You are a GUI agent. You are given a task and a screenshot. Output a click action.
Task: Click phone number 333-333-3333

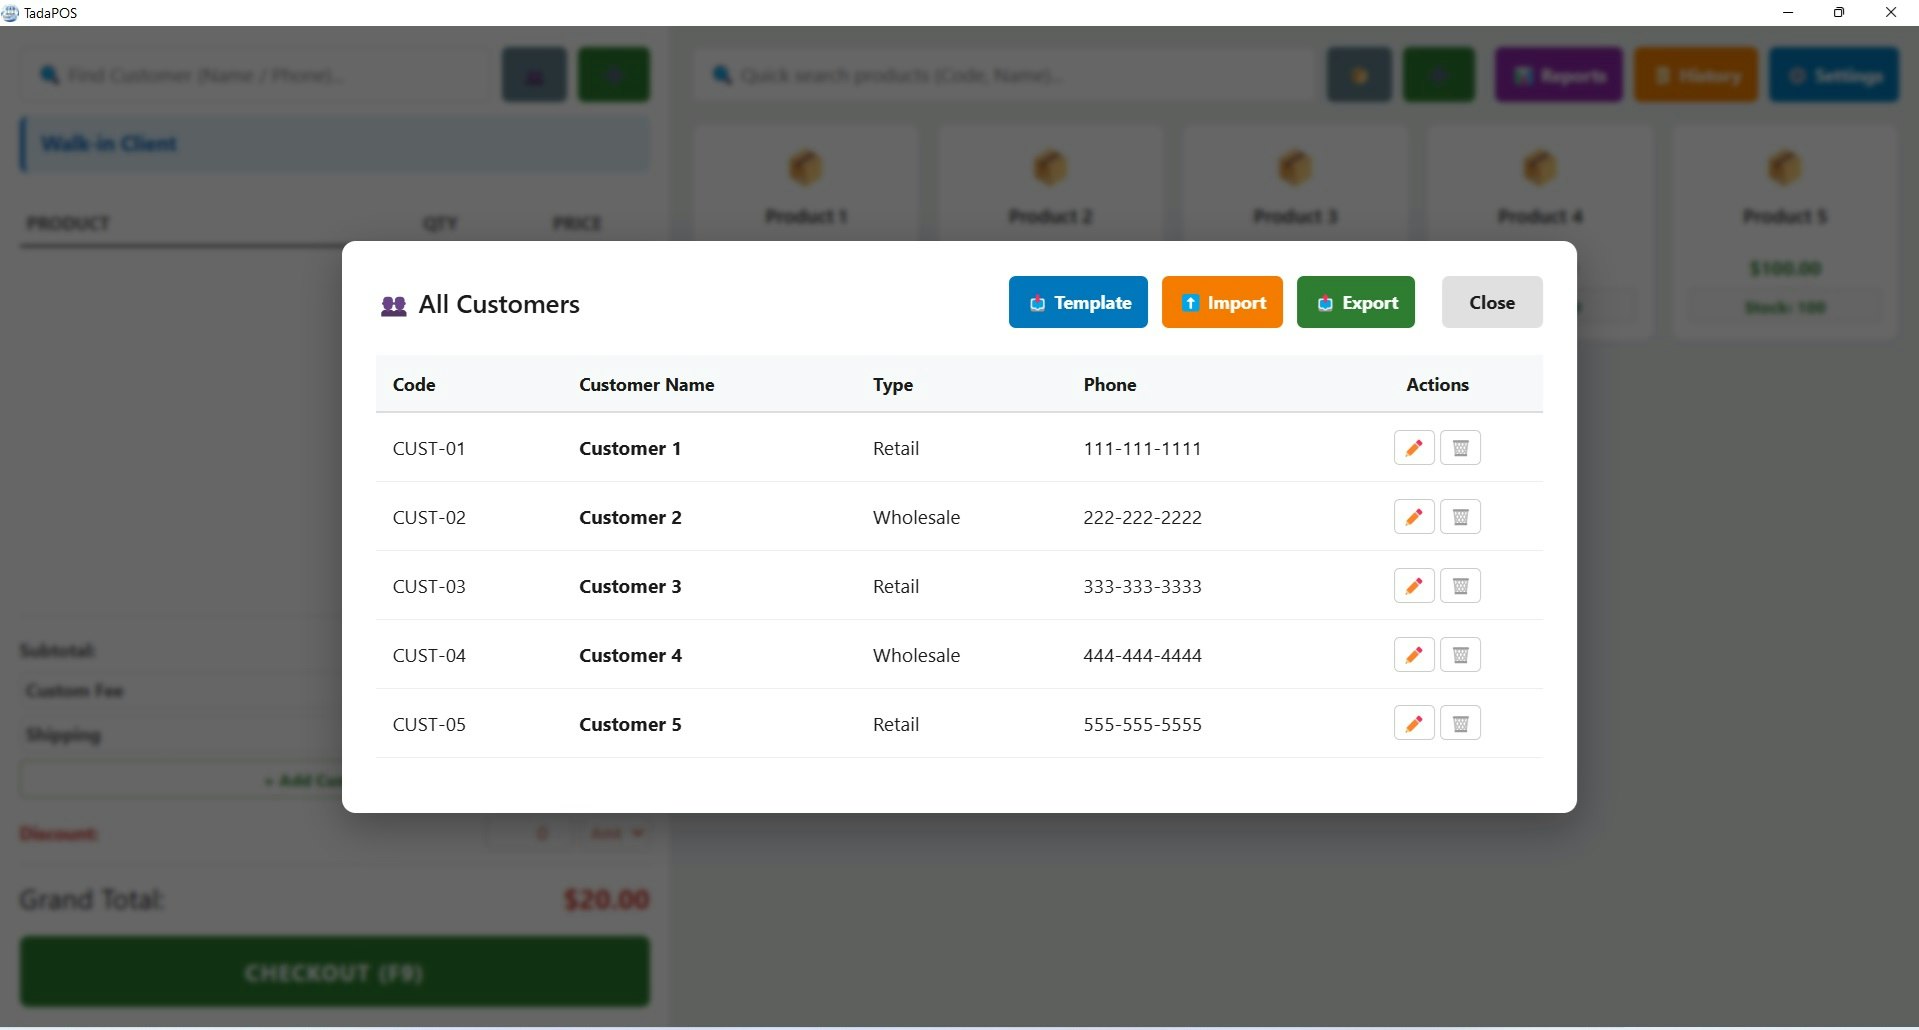pos(1142,586)
